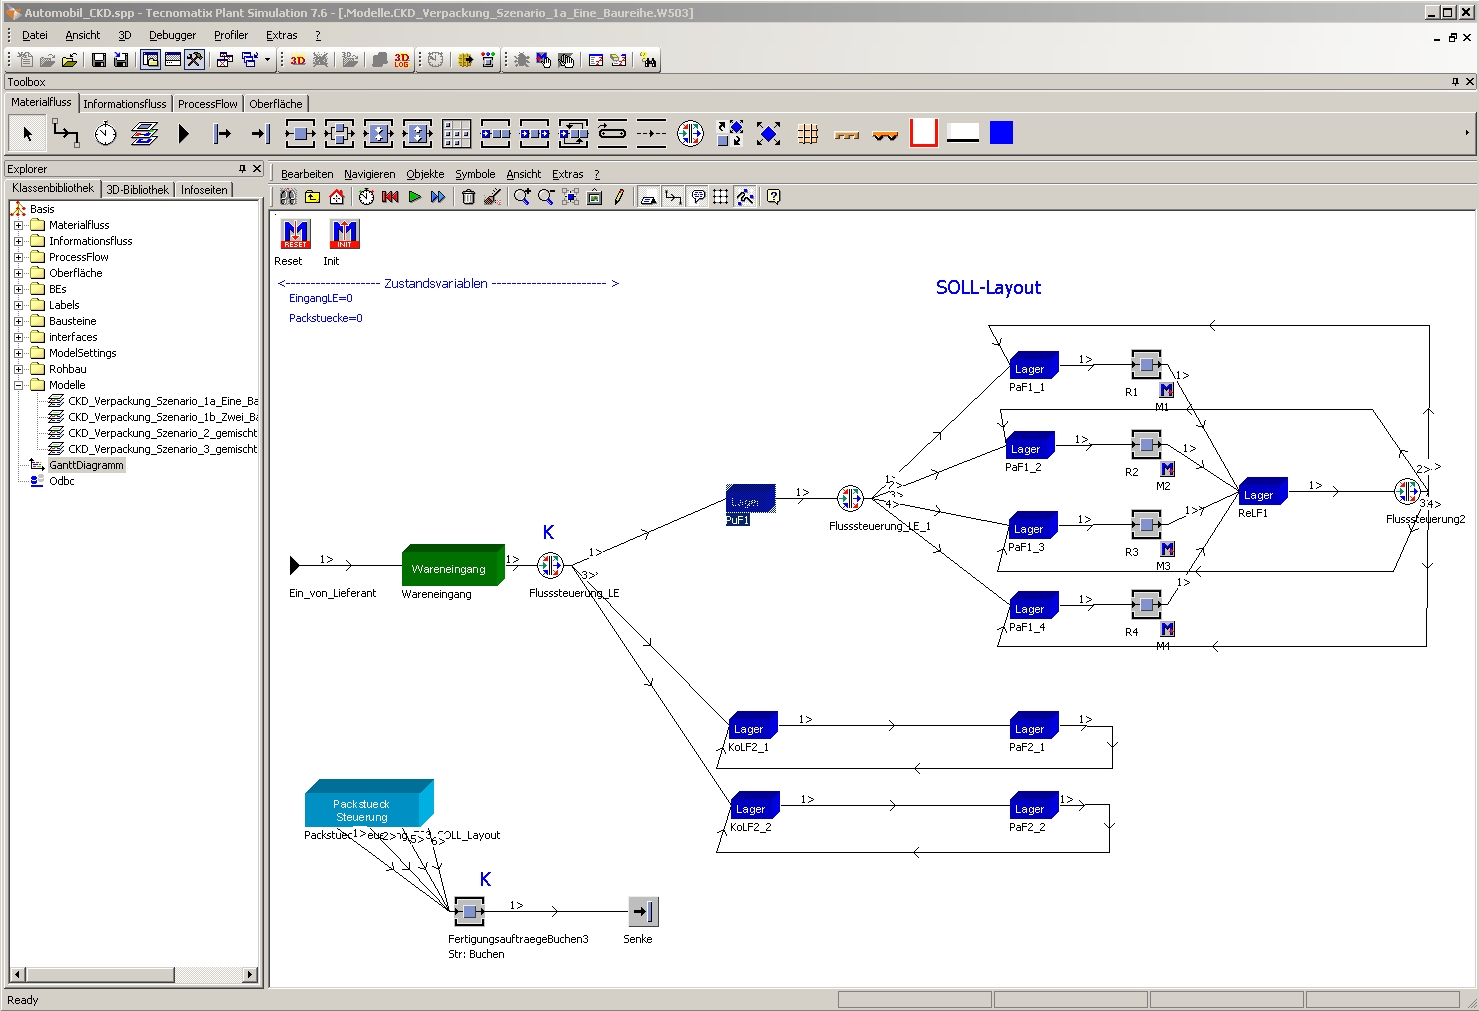Click the EventController stopwatch in the Toolbox
The height and width of the screenshot is (1011, 1479).
click(x=105, y=133)
